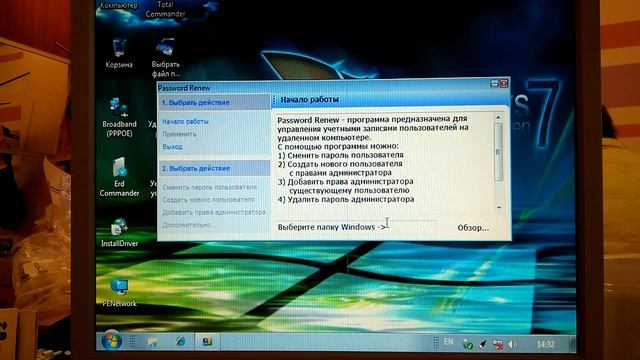Viewport: 640px width, 360px height.
Task: Click the description scrollbar up arrow
Action: pos(498,118)
